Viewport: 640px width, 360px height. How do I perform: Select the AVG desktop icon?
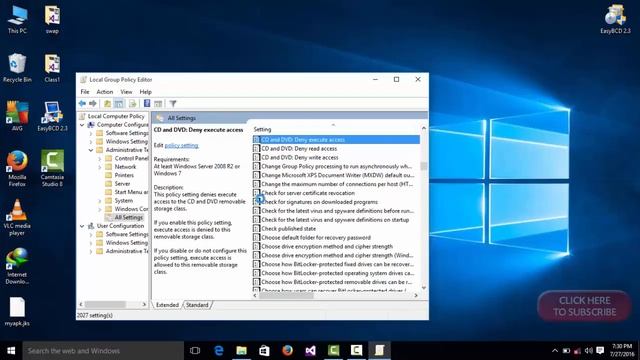(17, 116)
